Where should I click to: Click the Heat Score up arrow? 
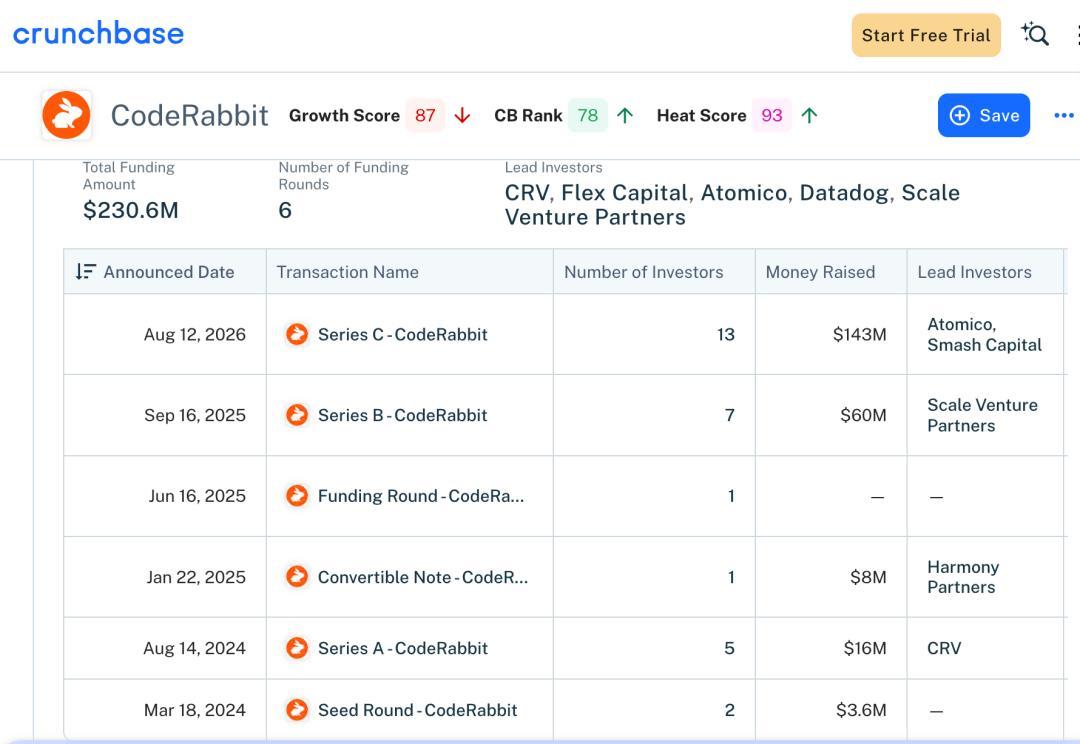[x=810, y=116]
